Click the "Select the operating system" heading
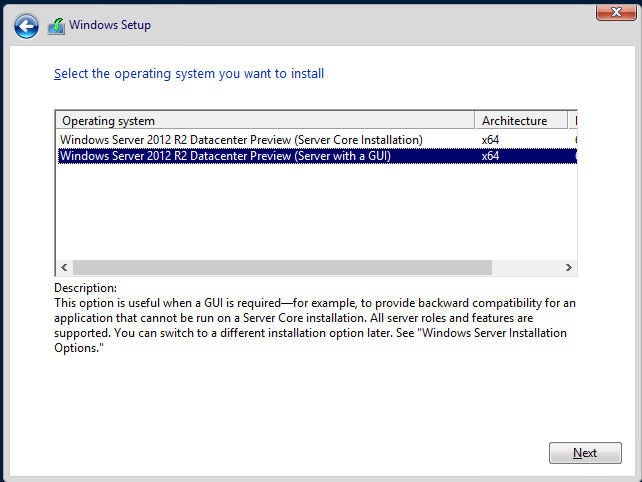 (188, 74)
